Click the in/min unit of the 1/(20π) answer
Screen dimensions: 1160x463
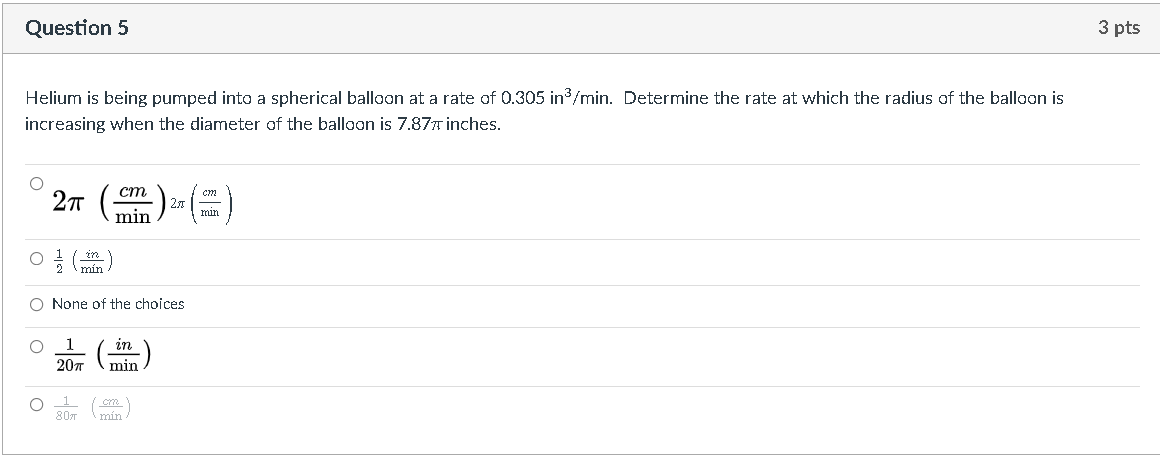click(x=124, y=355)
